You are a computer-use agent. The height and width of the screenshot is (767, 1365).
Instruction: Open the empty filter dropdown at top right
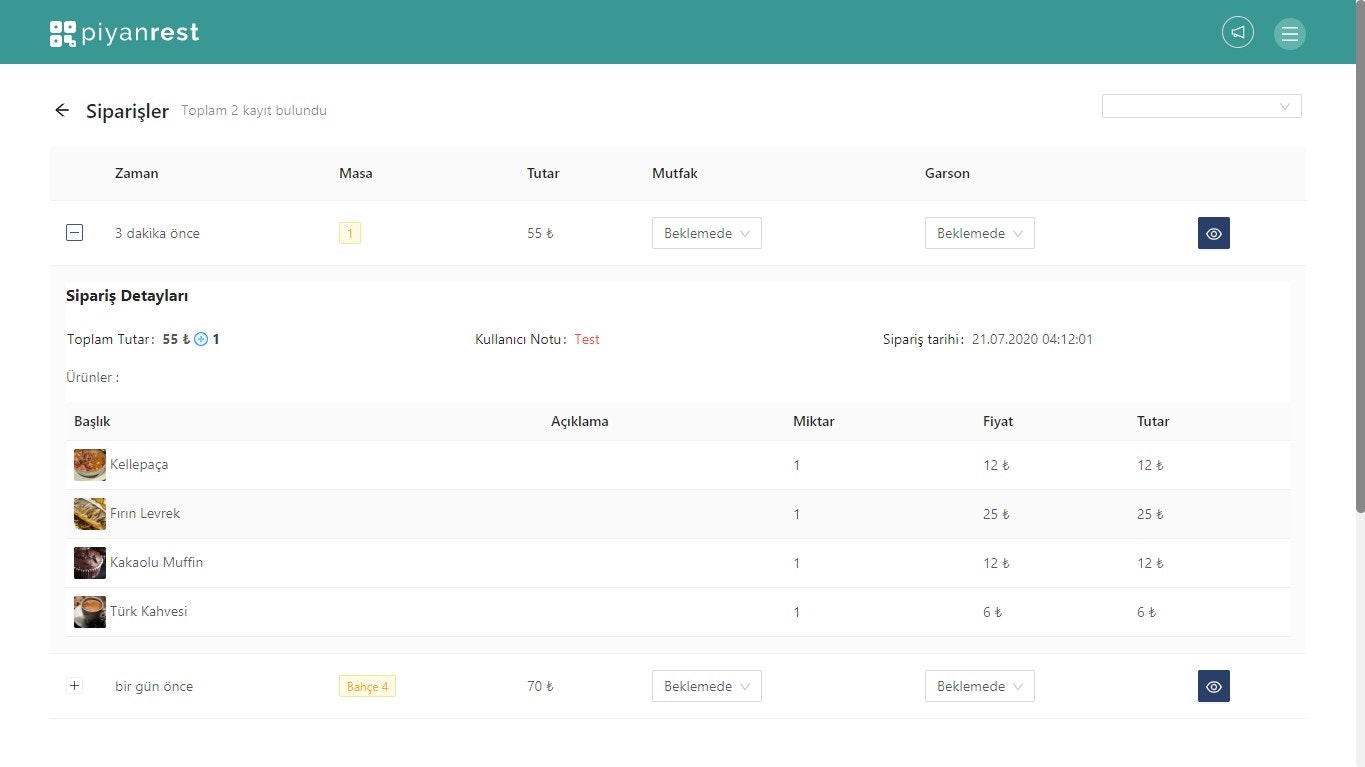(1200, 106)
